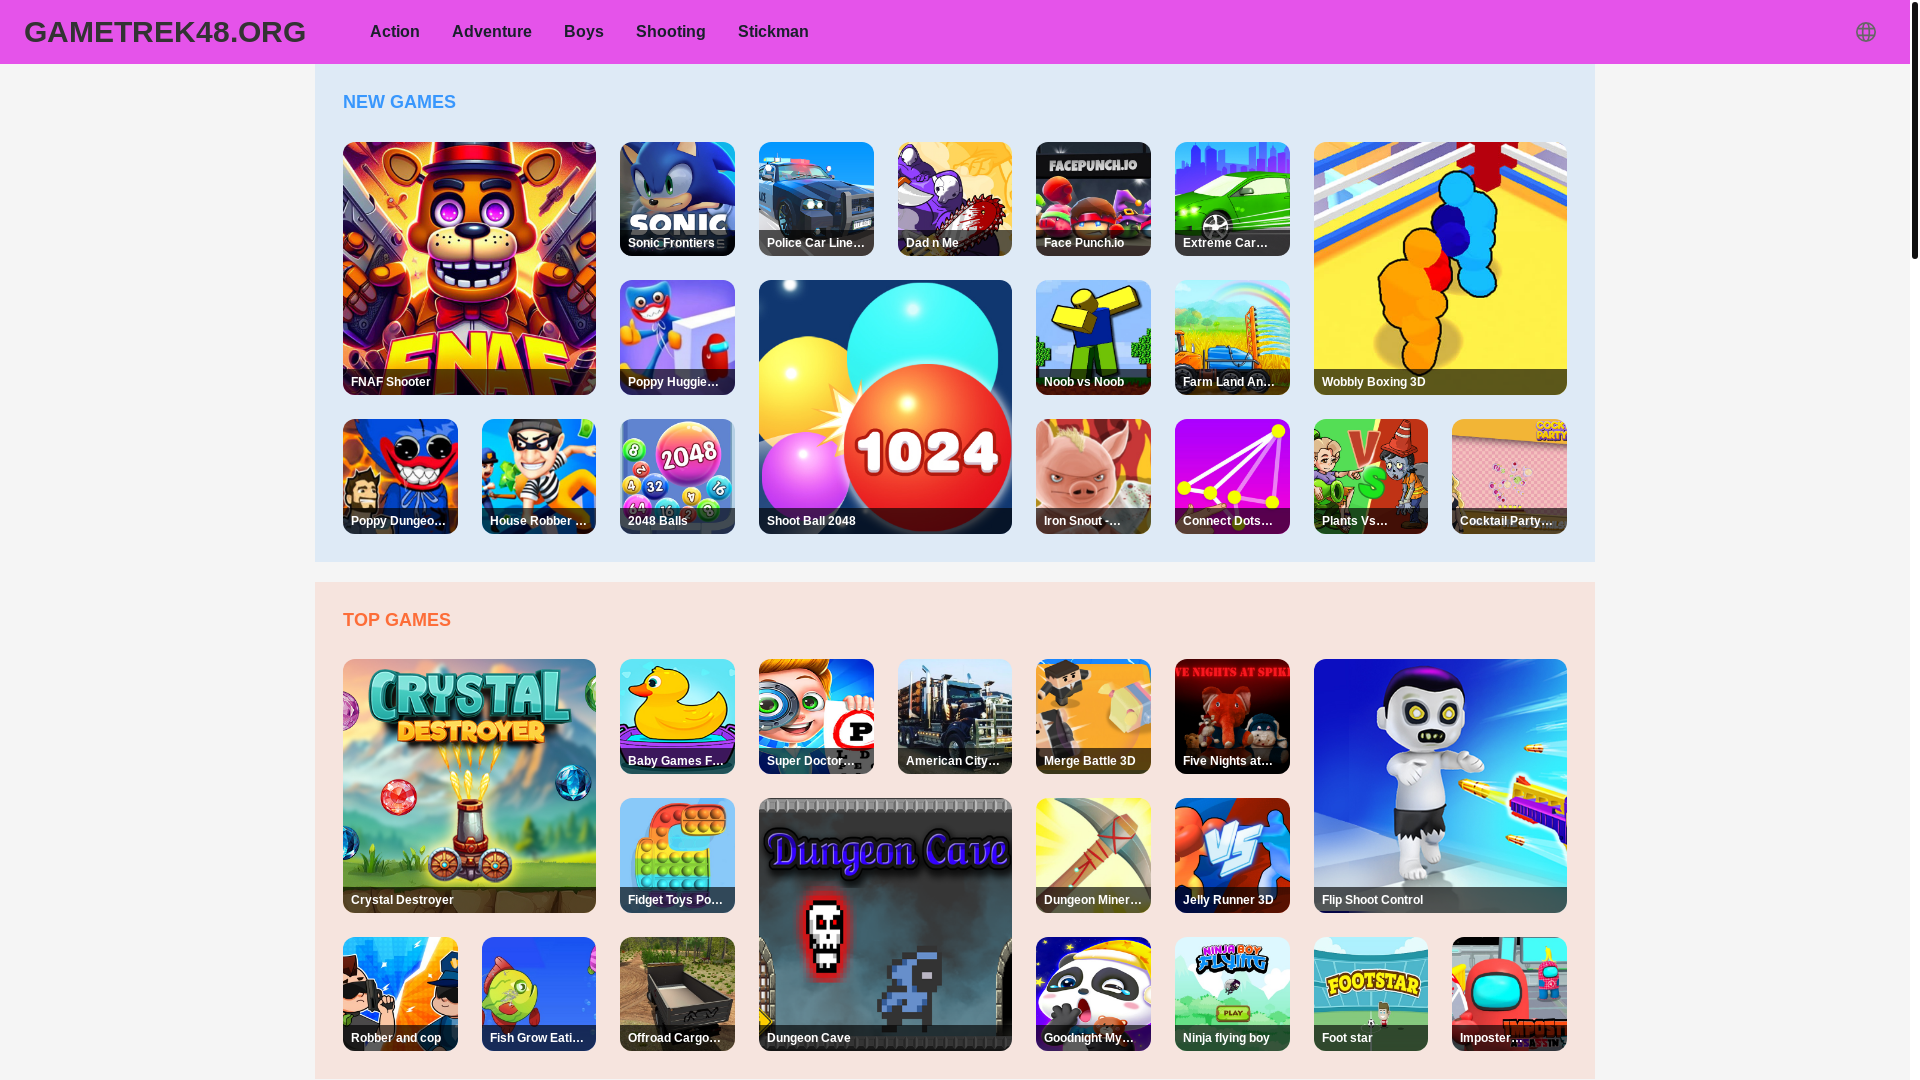Open the Cocktail Party game tile
This screenshot has height=1080, width=1920.
point(1509,476)
